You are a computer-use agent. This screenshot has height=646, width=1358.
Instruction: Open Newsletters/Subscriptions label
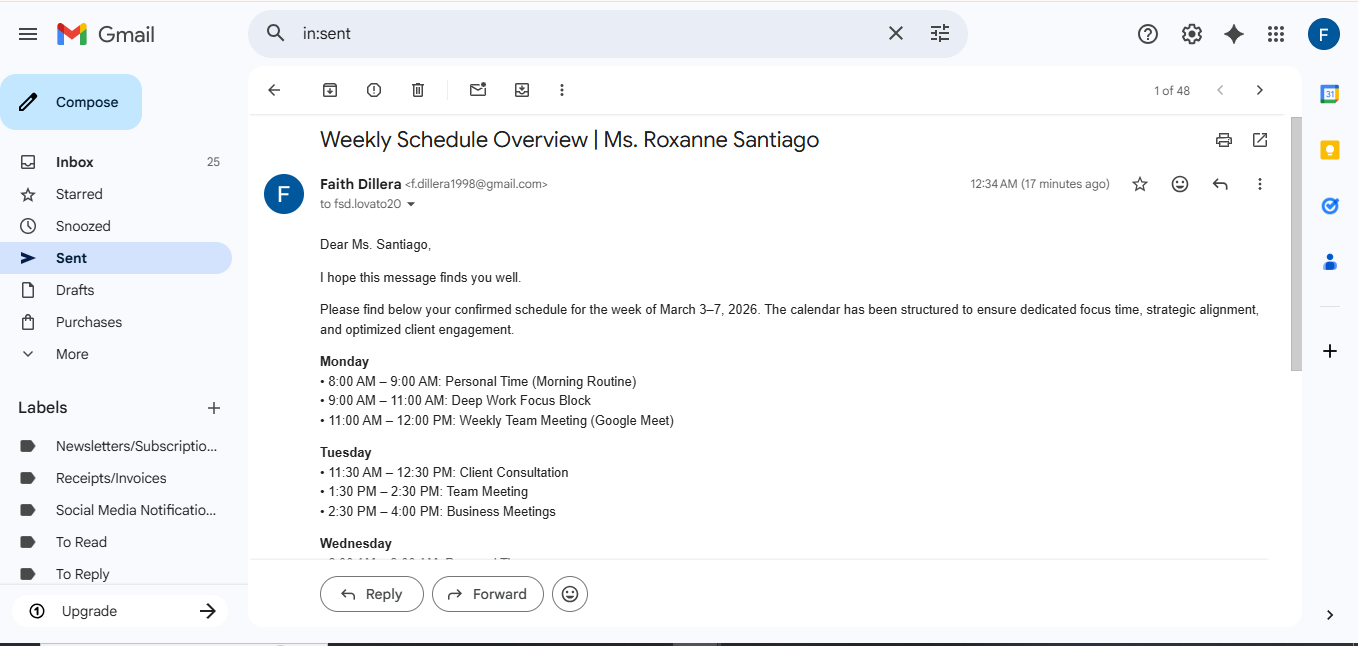pyautogui.click(x=116, y=446)
